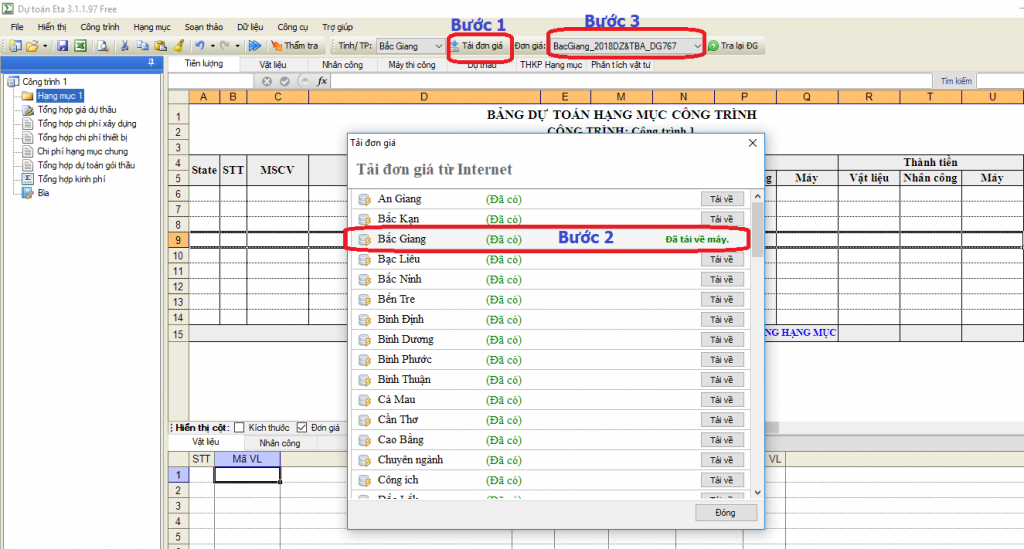
Task: Click Tải về button for An Giang
Action: (722, 199)
